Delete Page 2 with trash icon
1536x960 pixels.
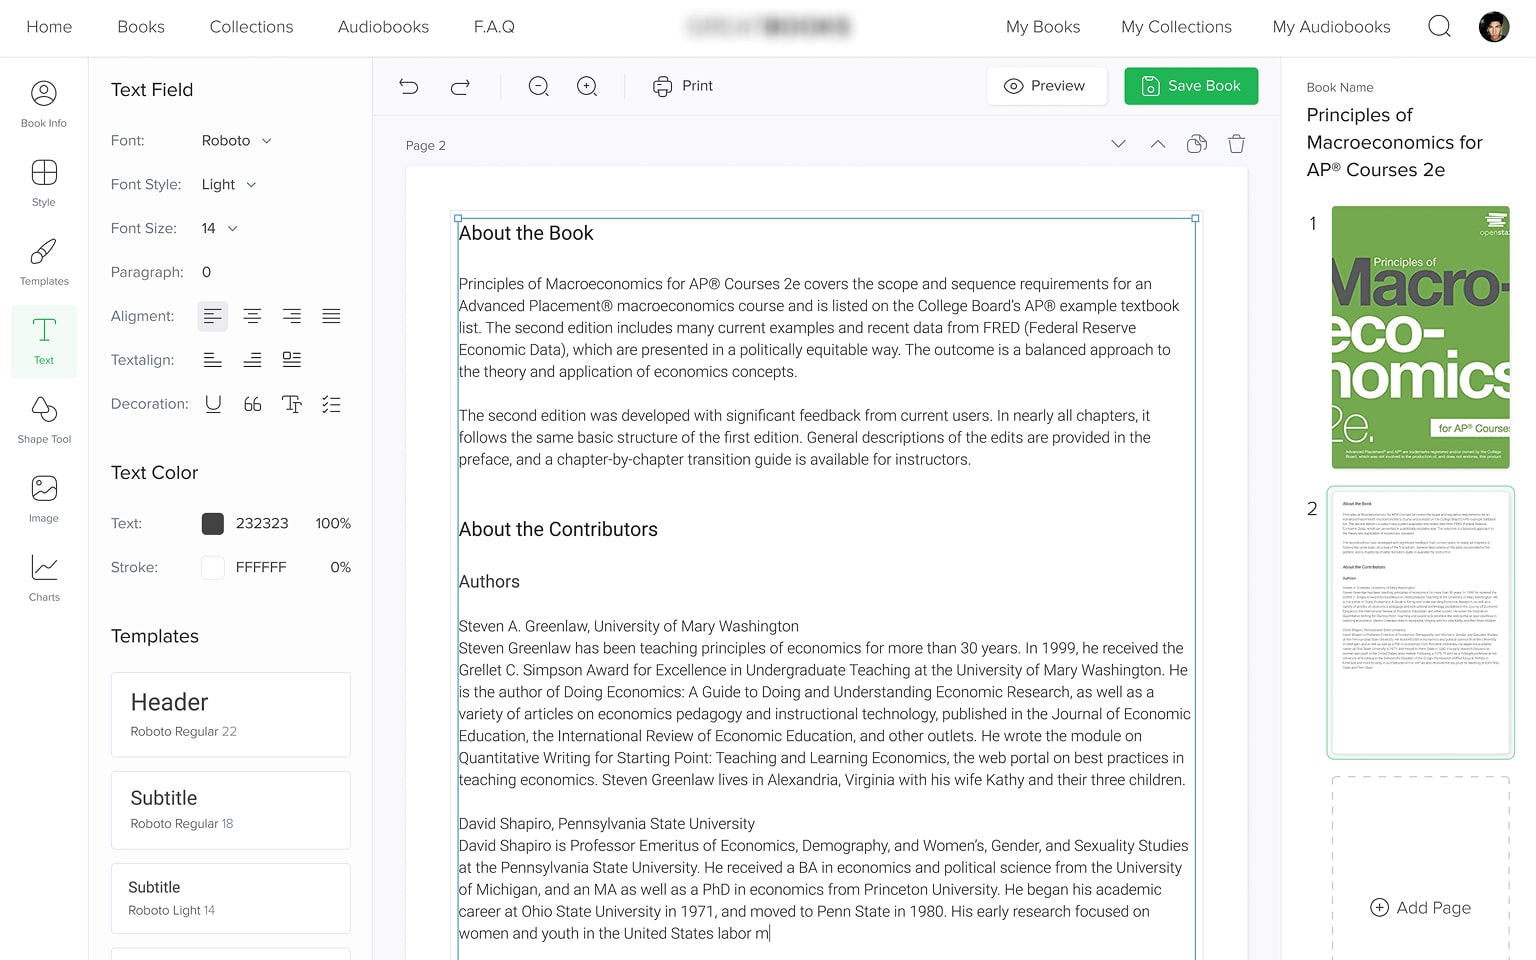point(1236,144)
